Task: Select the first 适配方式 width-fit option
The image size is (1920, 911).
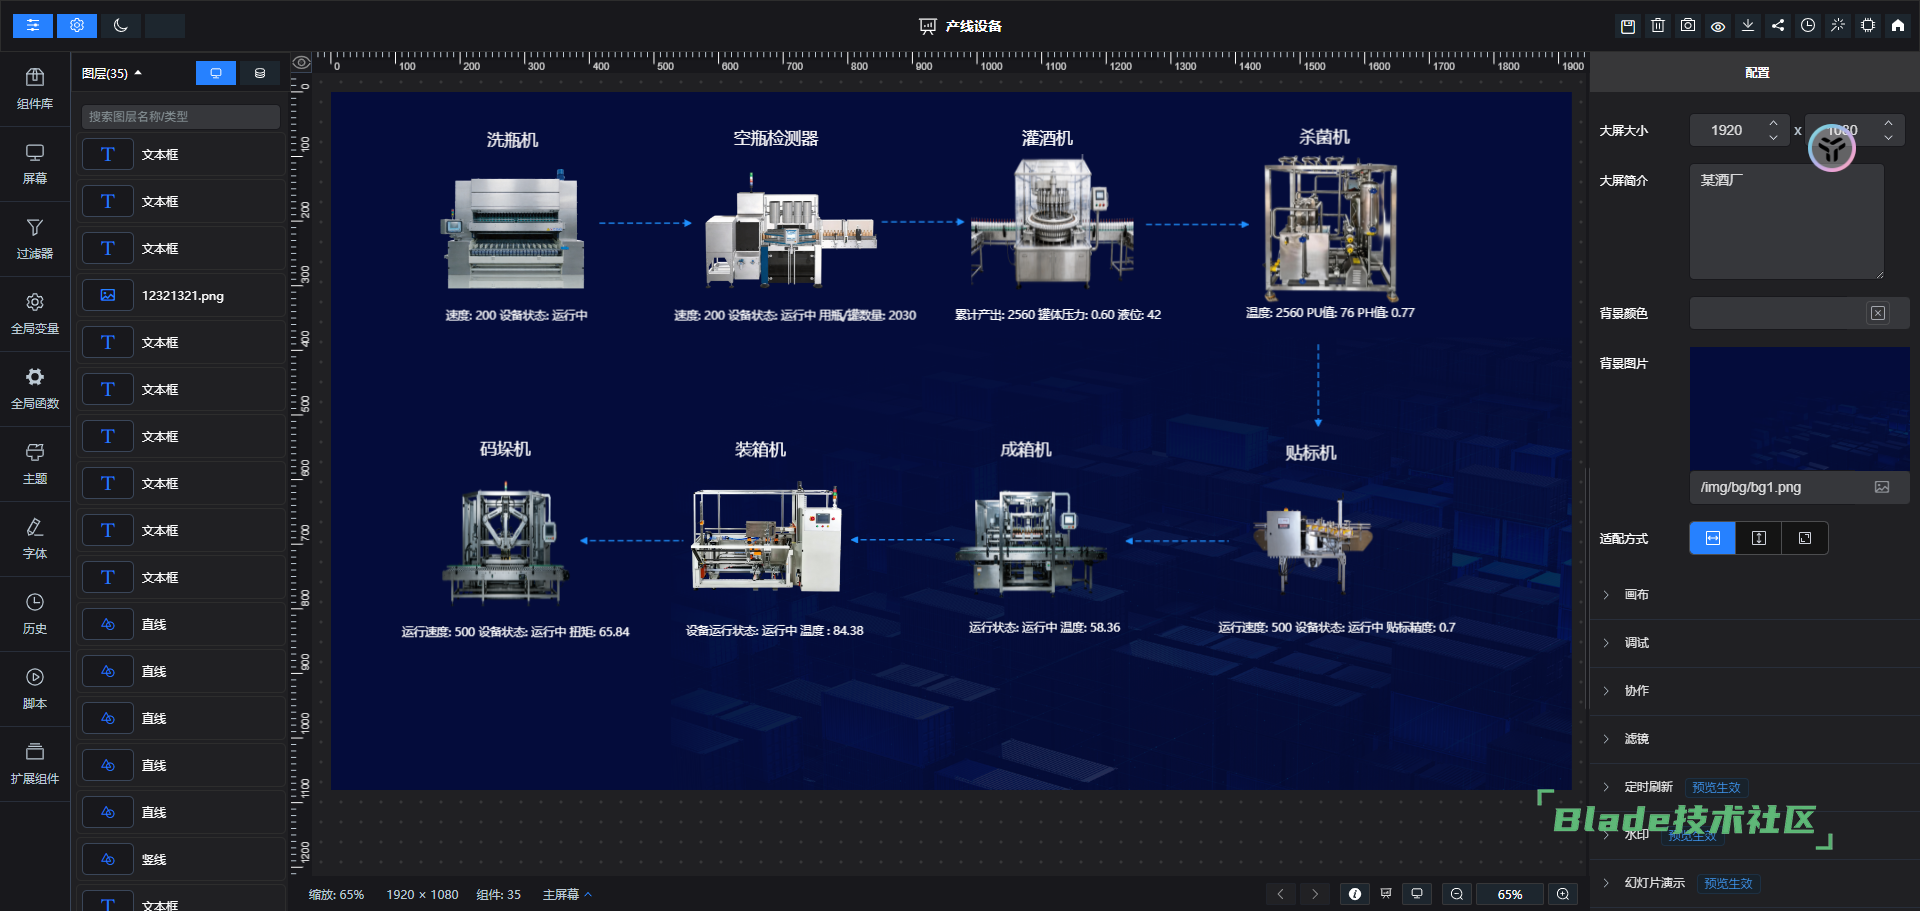Action: [x=1713, y=538]
